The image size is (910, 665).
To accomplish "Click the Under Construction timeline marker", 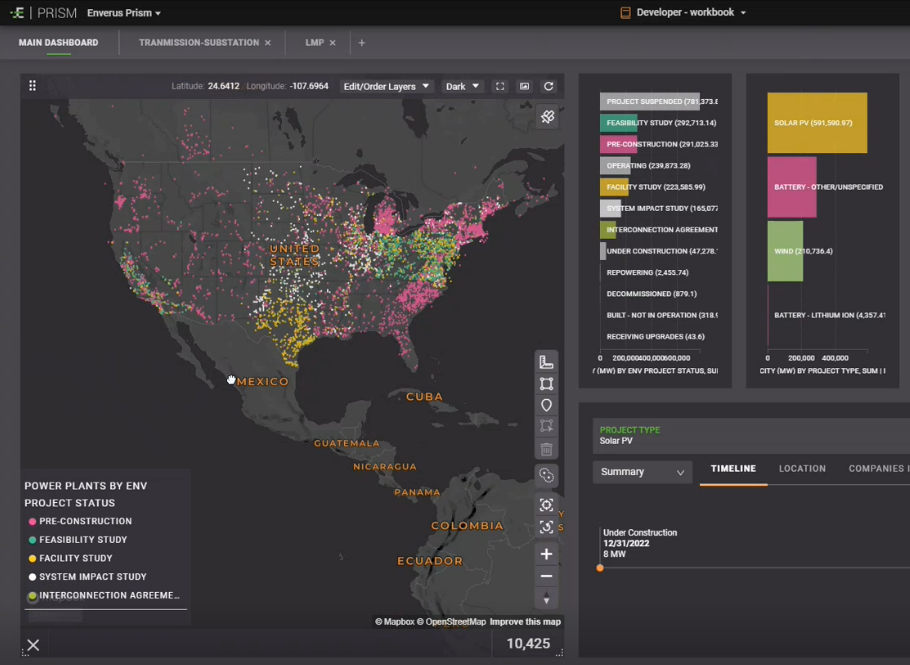I will pos(600,568).
